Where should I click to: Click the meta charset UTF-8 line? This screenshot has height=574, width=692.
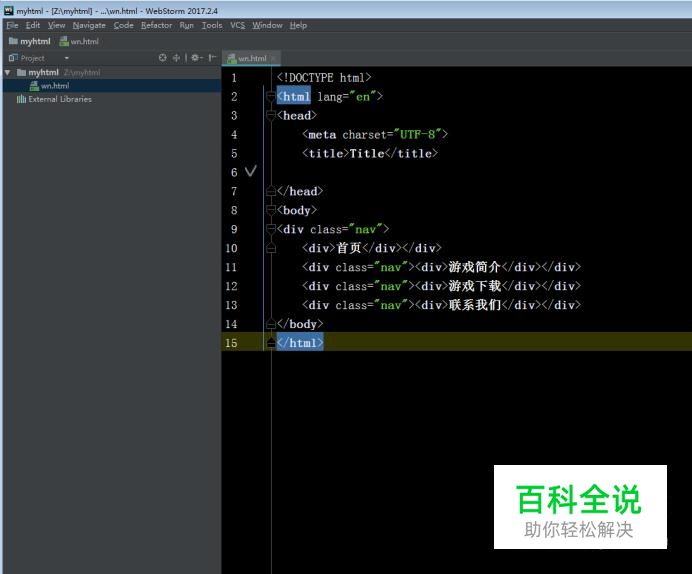coord(375,135)
